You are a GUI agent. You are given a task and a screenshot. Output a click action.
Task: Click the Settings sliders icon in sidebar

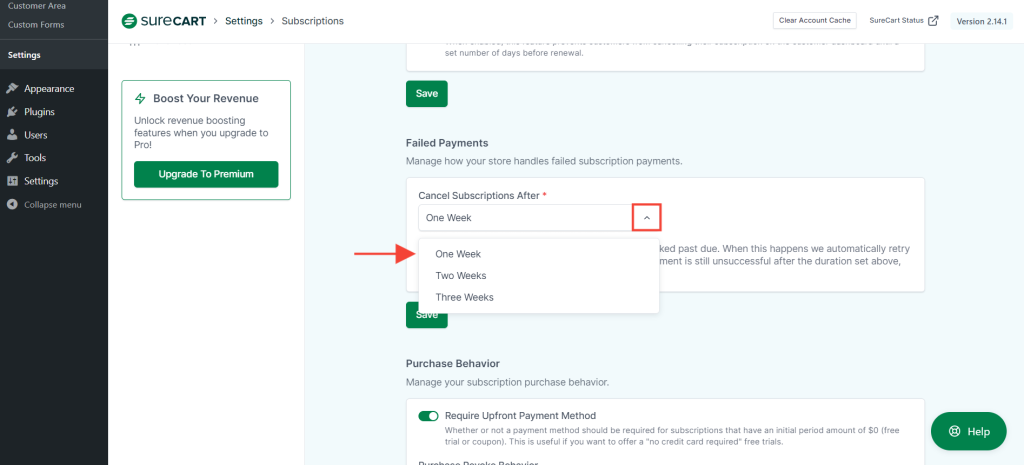tap(12, 181)
